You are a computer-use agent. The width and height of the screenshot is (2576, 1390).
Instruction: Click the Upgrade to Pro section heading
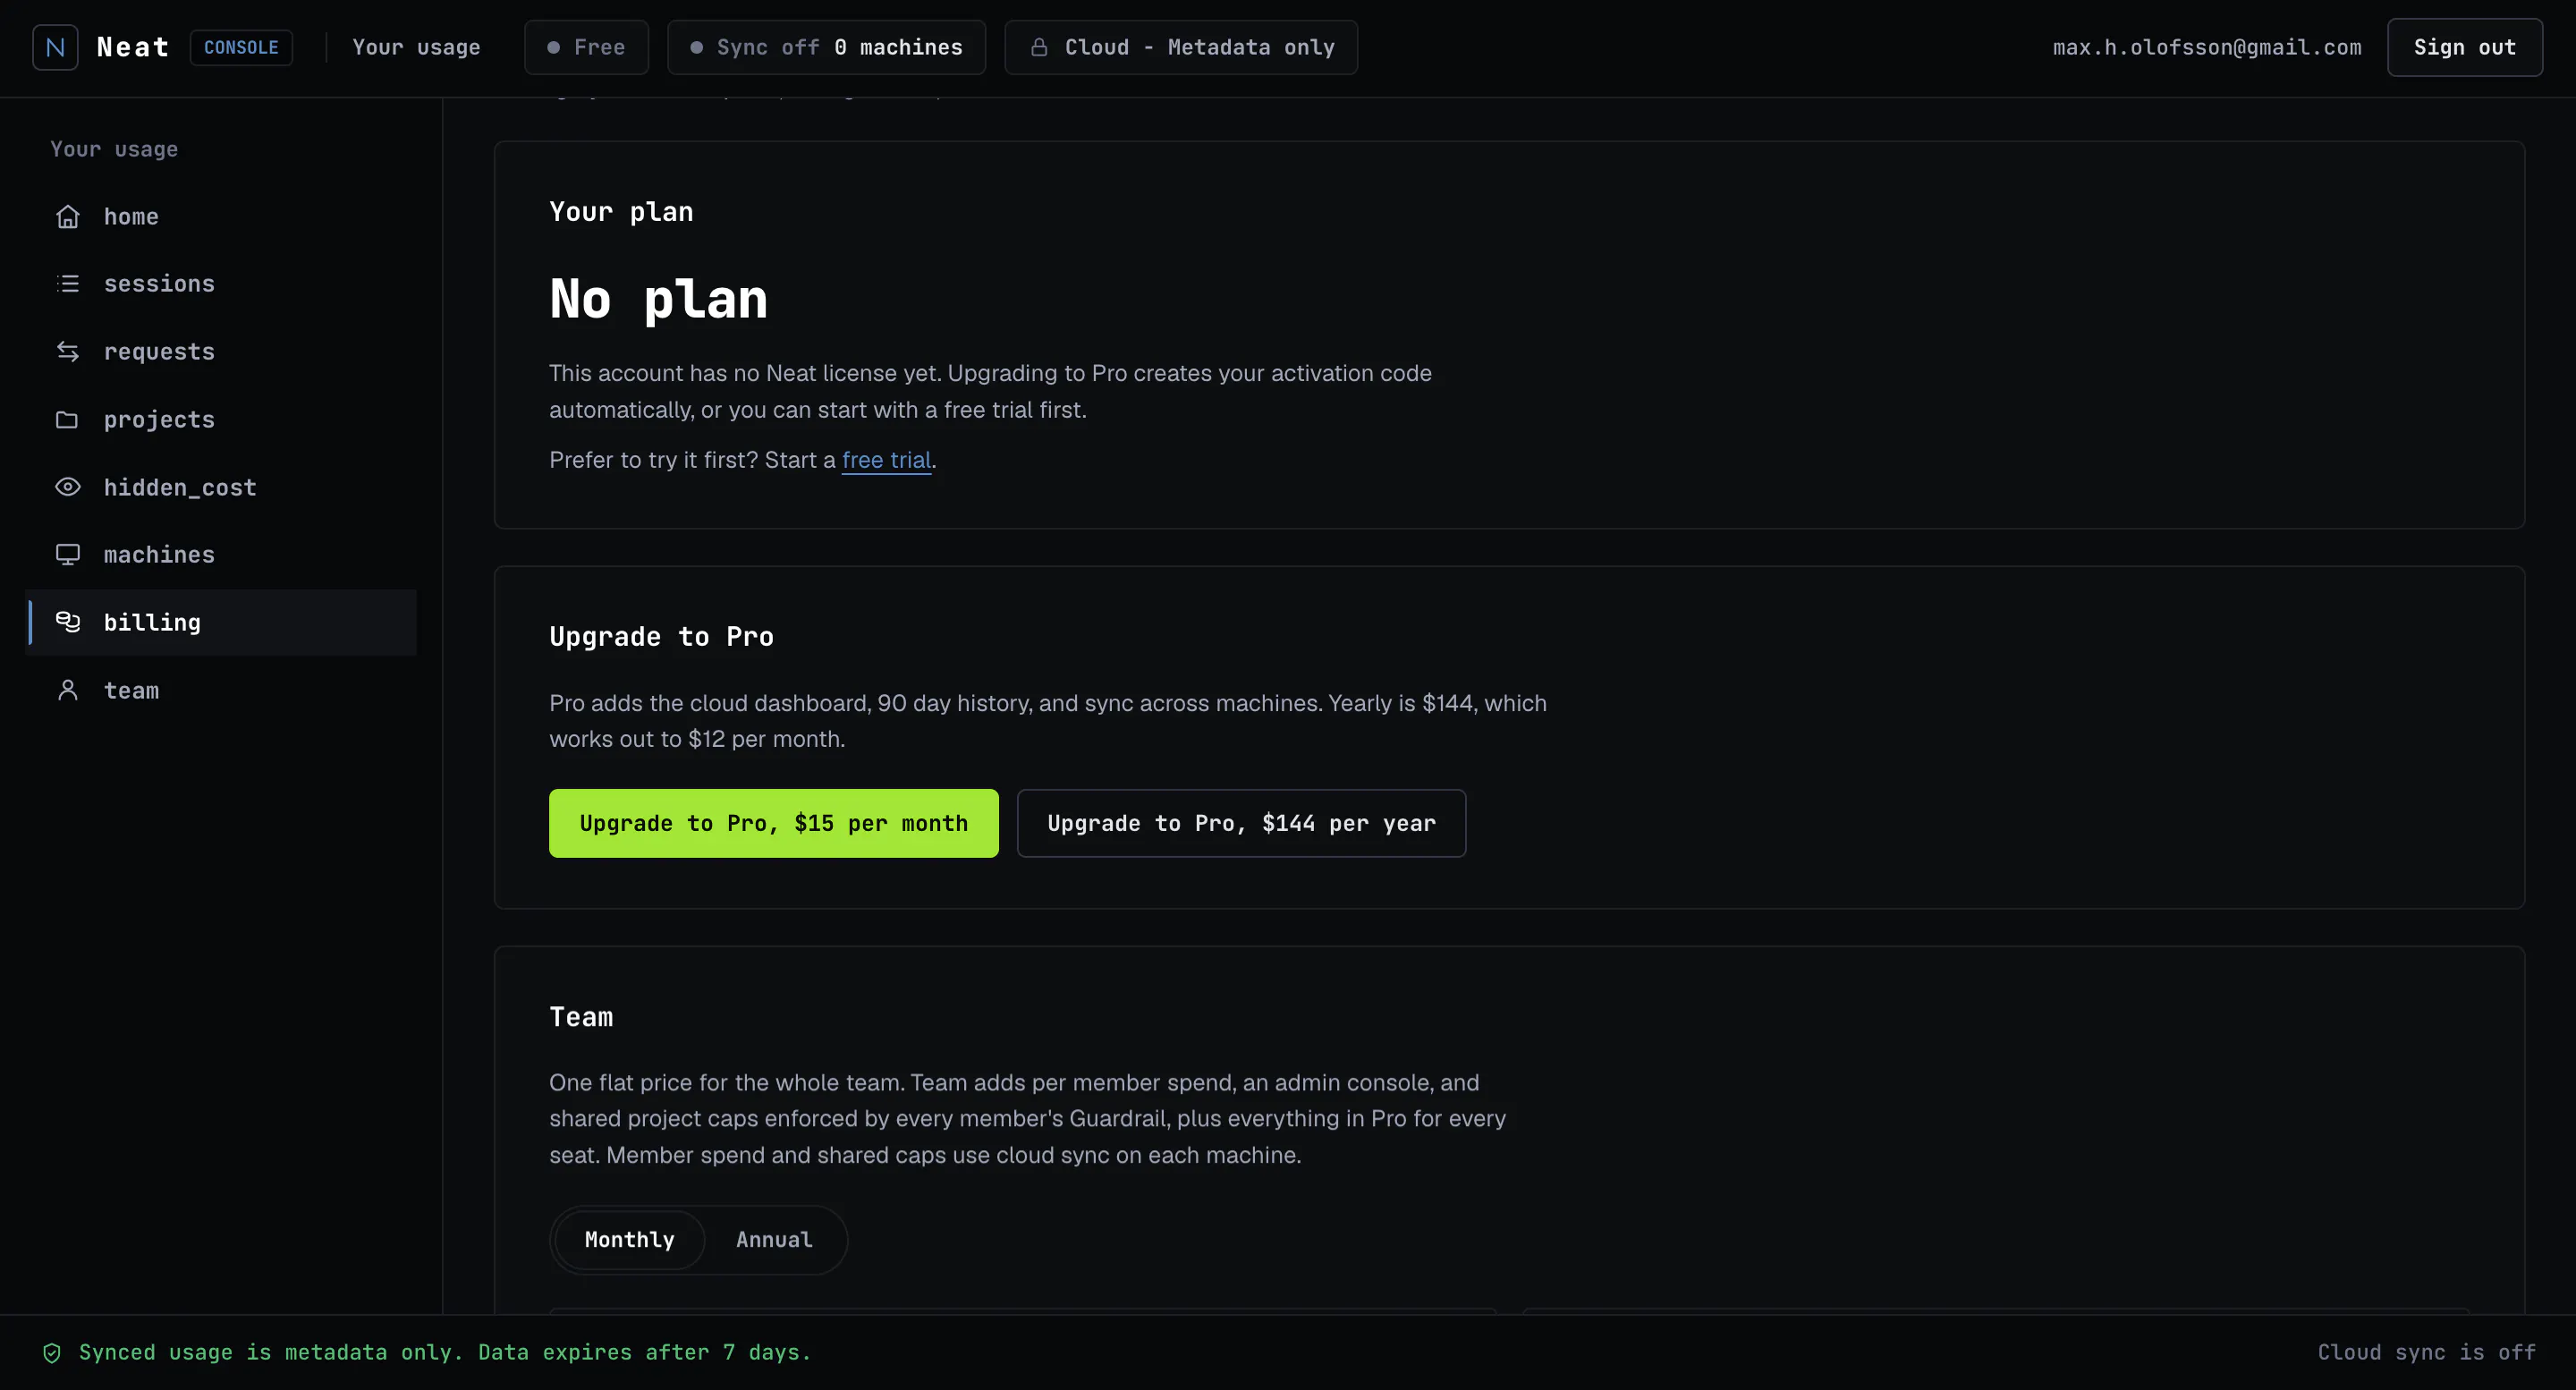point(661,637)
